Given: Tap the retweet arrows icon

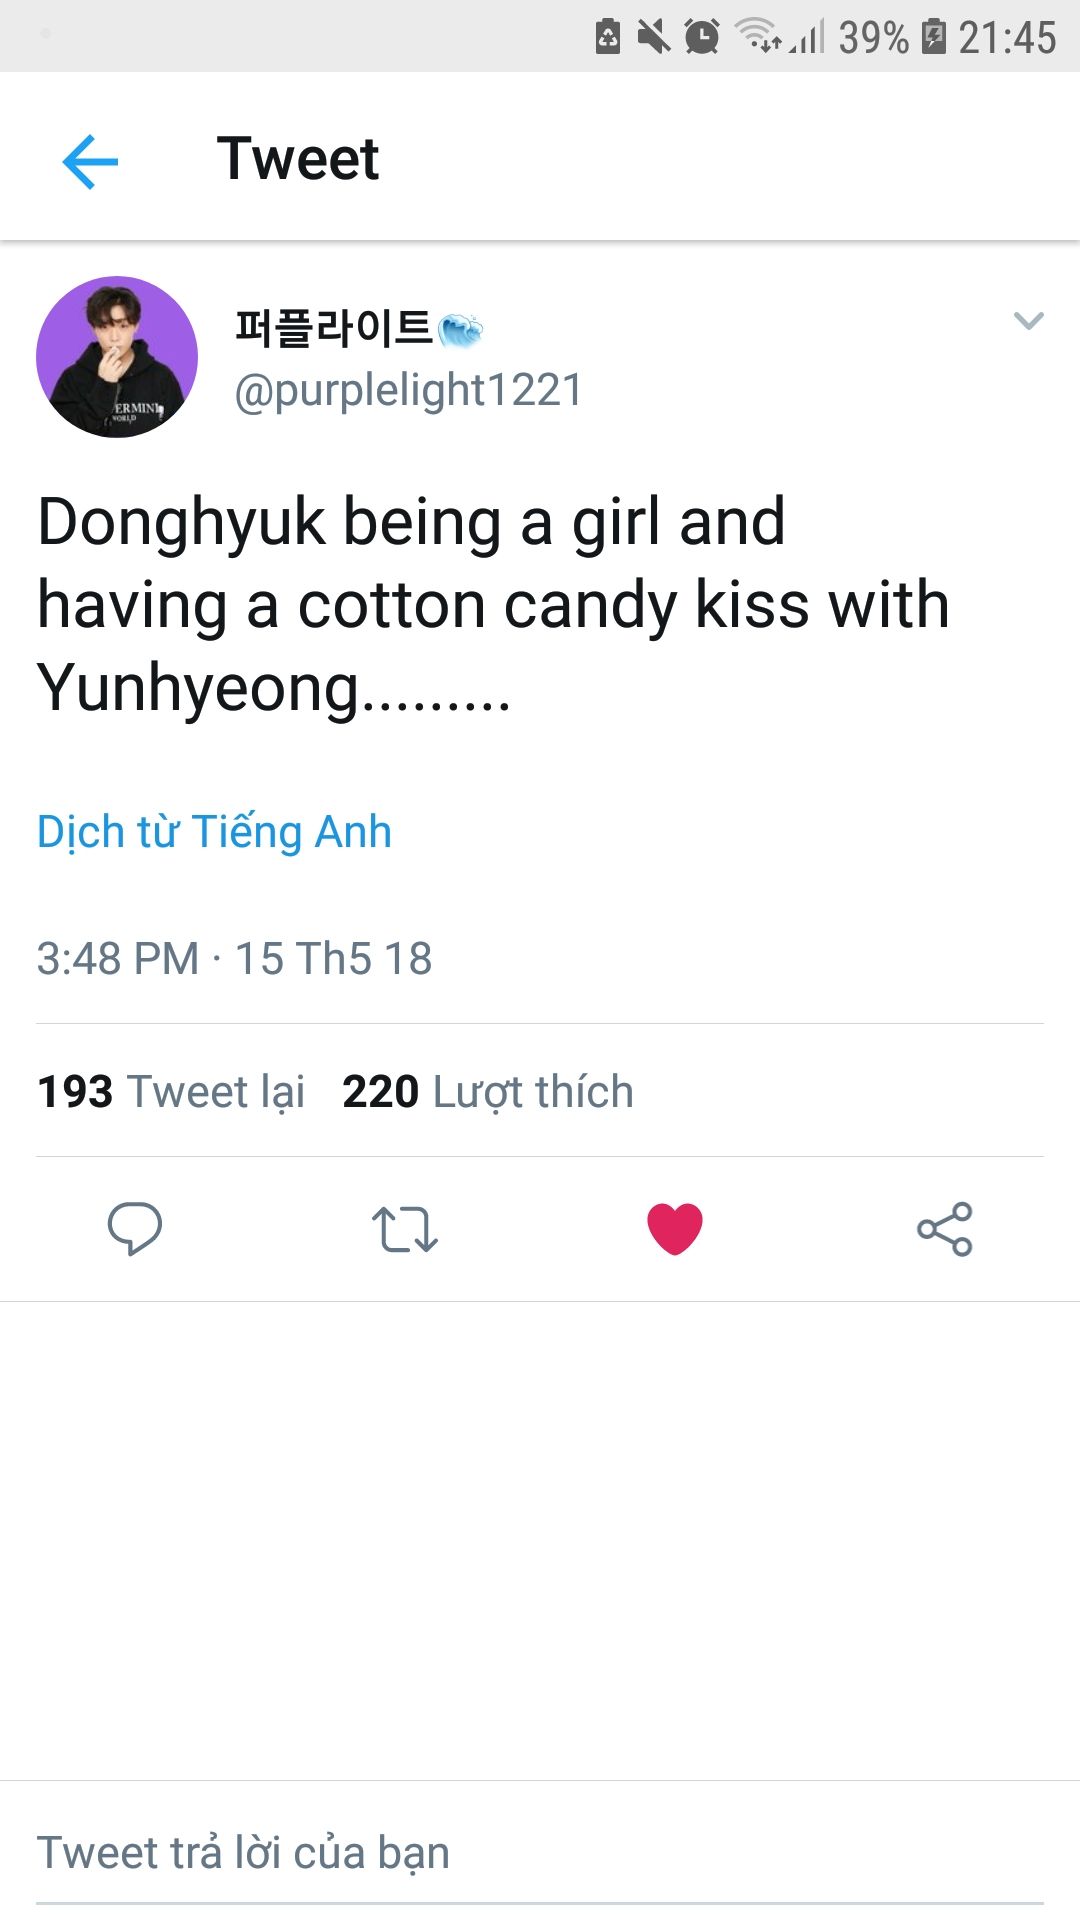Looking at the screenshot, I should pos(405,1229).
